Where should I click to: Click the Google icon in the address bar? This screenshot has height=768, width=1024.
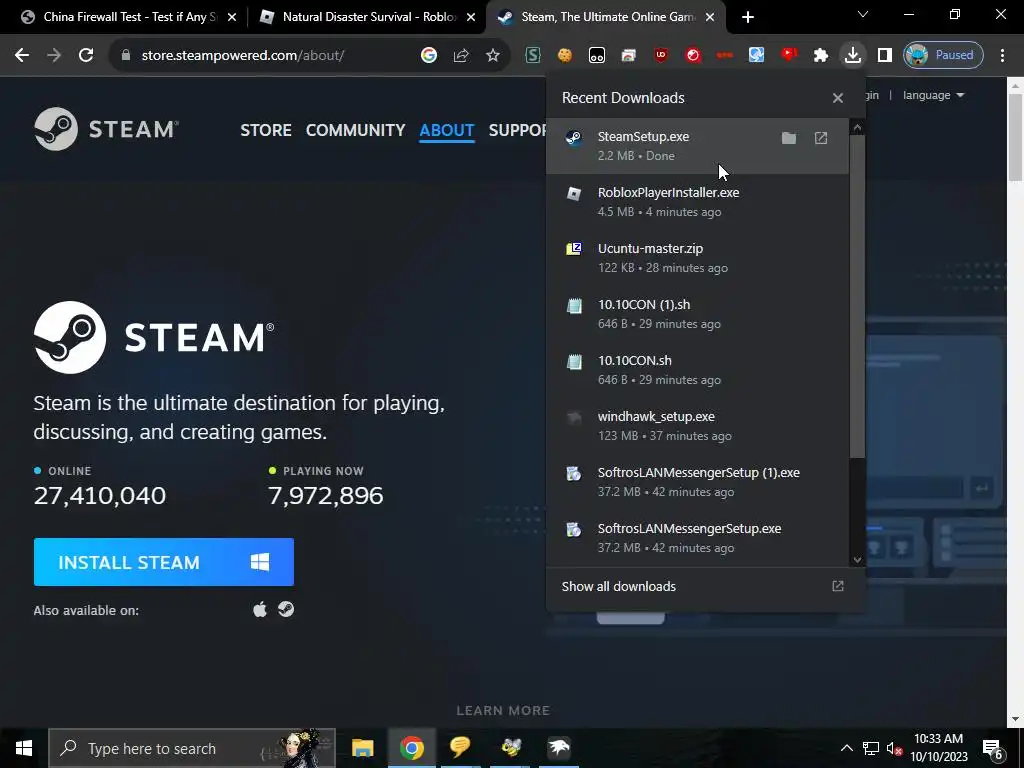tap(429, 55)
